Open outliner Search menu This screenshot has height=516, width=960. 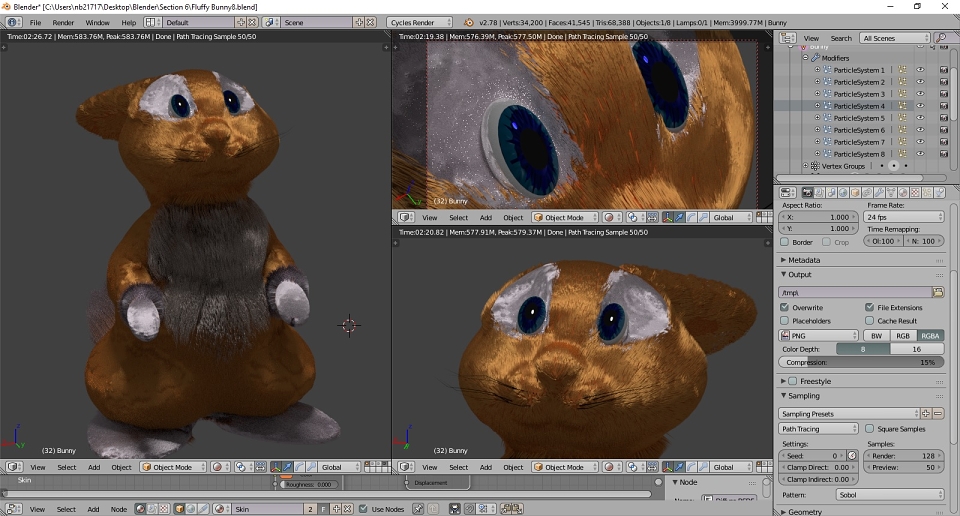click(x=841, y=38)
